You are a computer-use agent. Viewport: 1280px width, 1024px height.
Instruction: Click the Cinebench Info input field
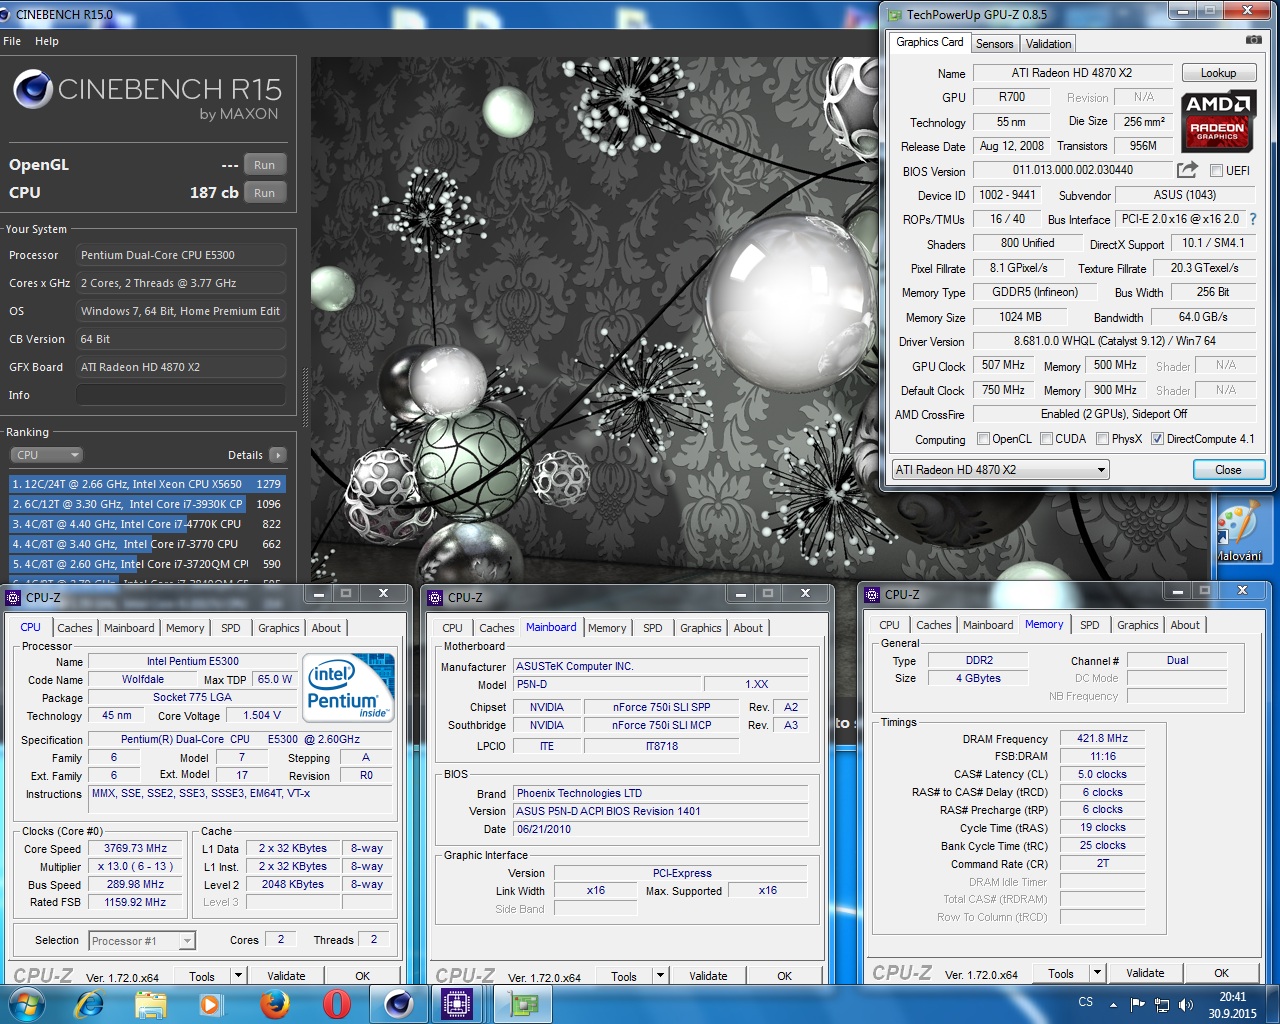181,395
